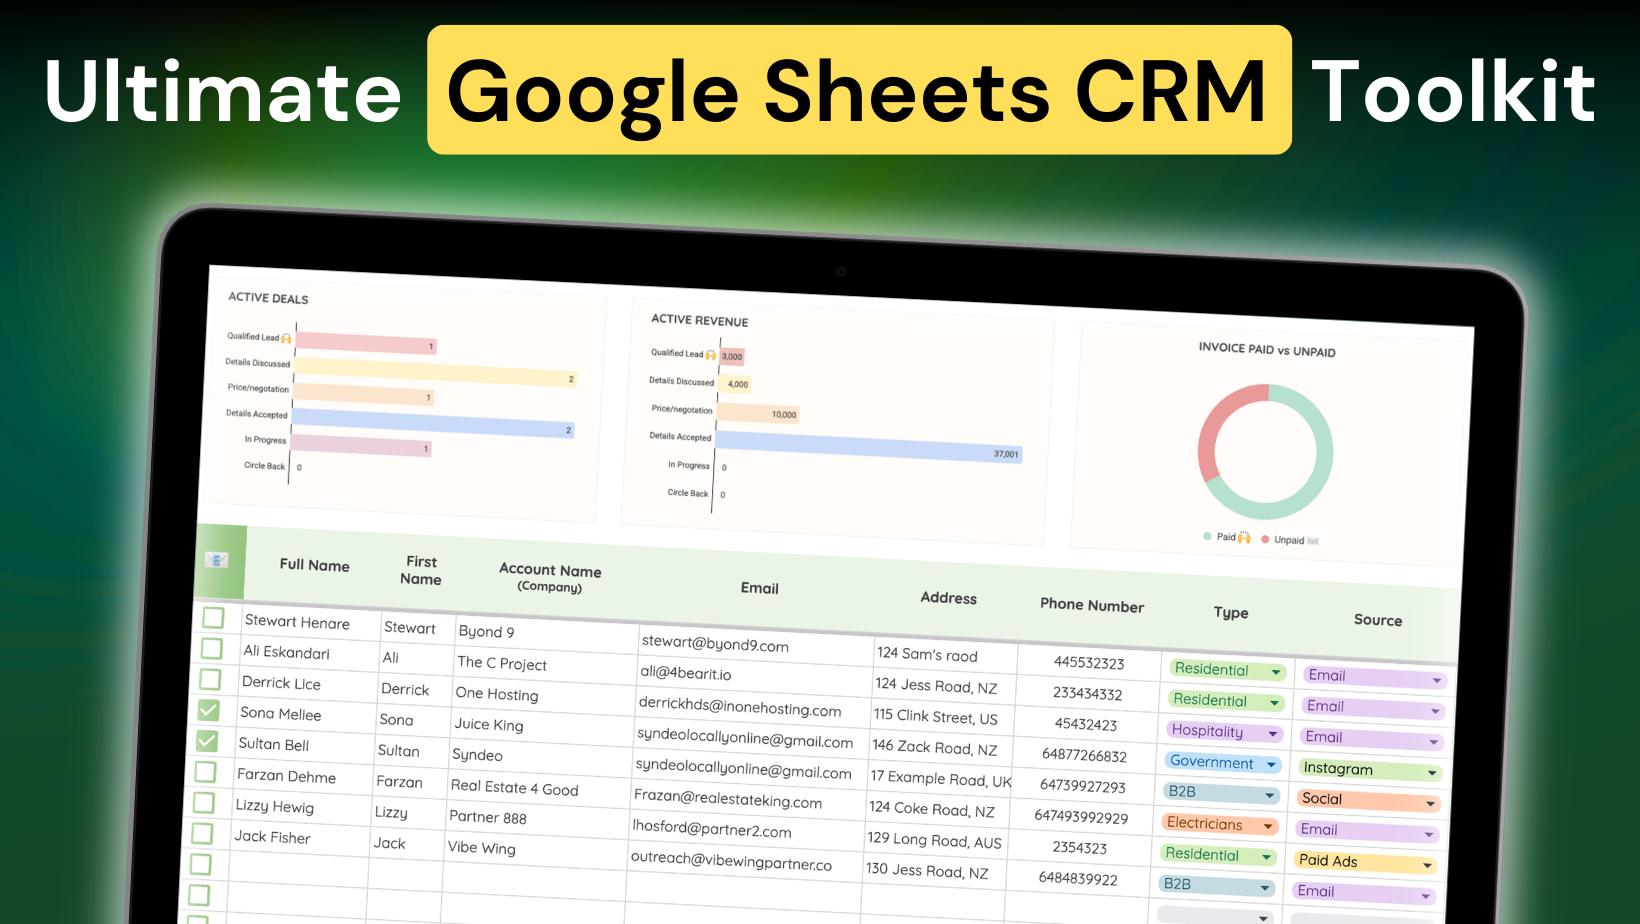Select phone number 647493992929

[x=1081, y=817]
